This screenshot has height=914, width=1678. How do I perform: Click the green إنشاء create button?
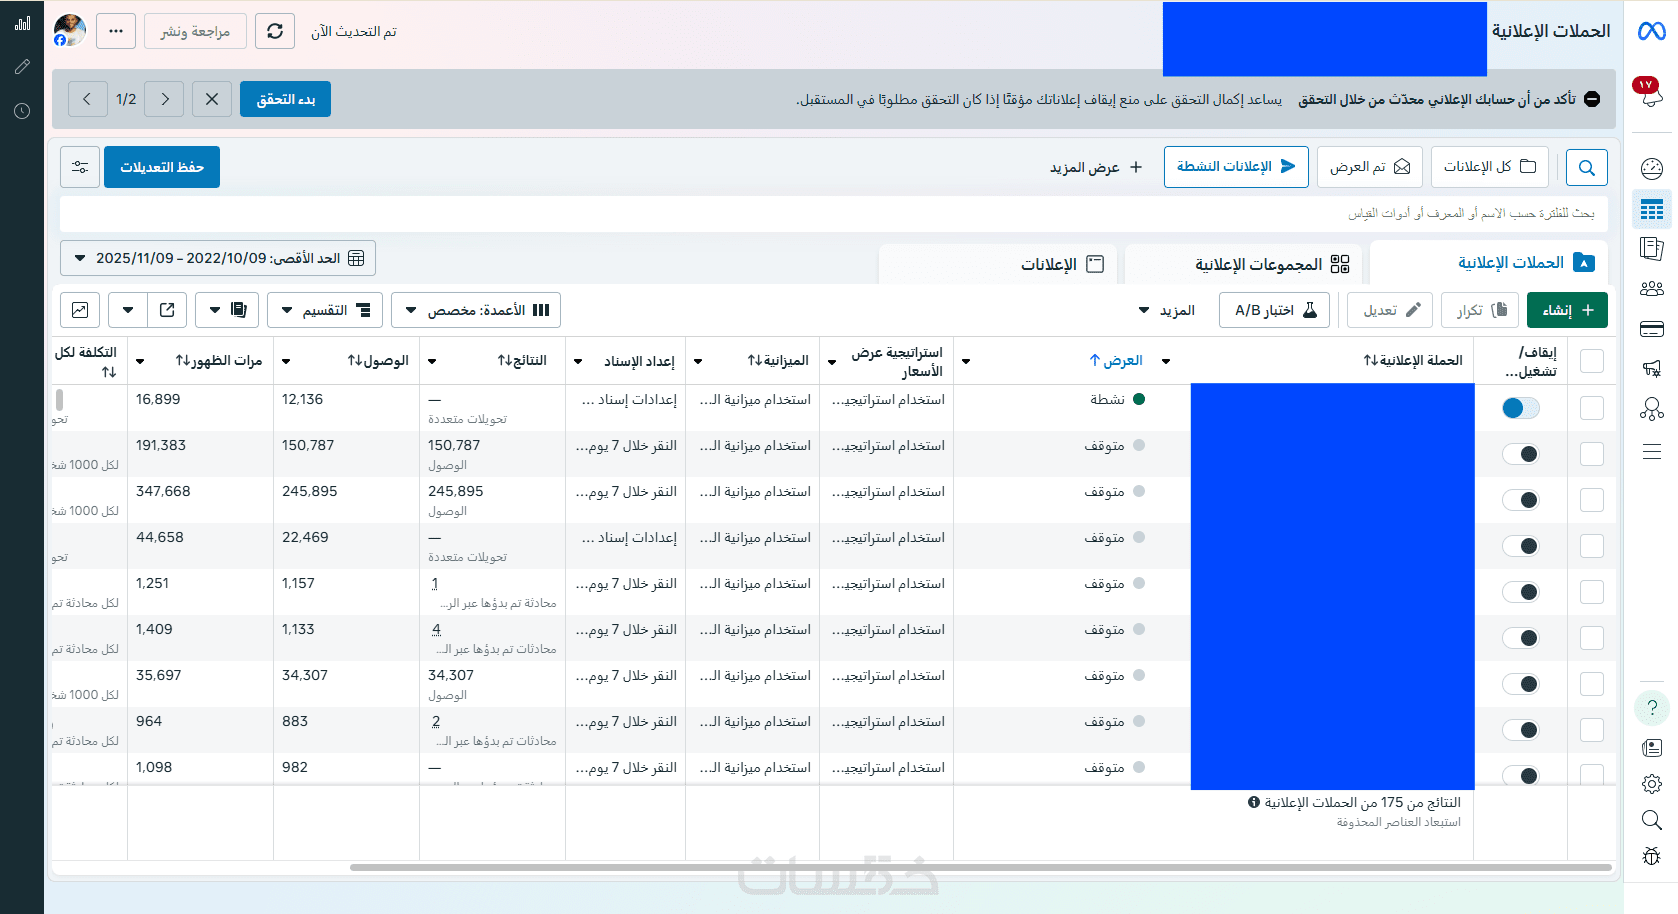point(1567,310)
